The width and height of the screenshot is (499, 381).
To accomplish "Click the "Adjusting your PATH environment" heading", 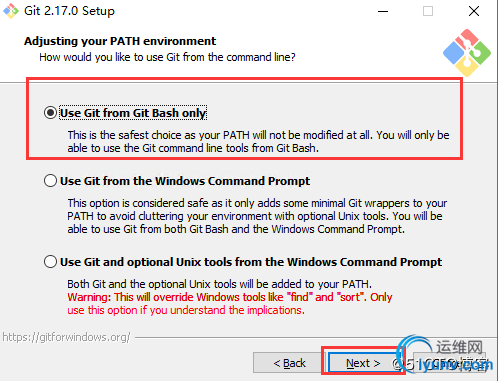I will click(120, 41).
